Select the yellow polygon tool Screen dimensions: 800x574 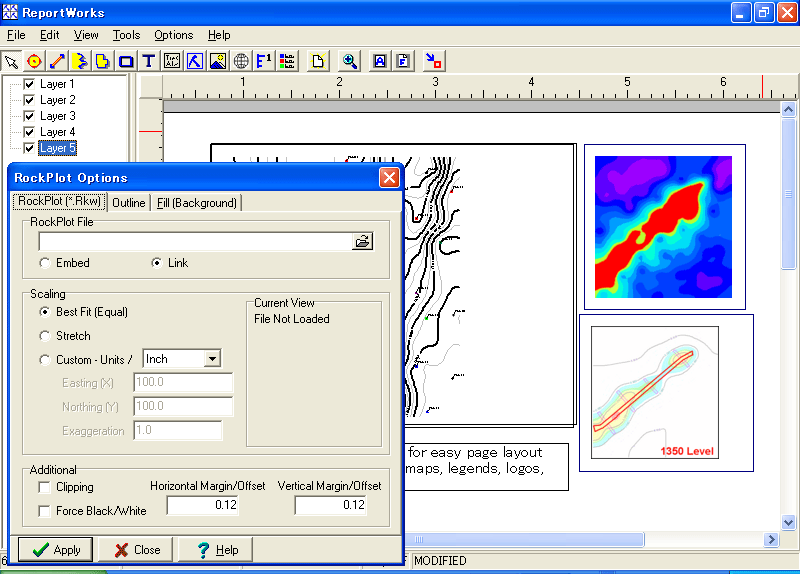103,62
